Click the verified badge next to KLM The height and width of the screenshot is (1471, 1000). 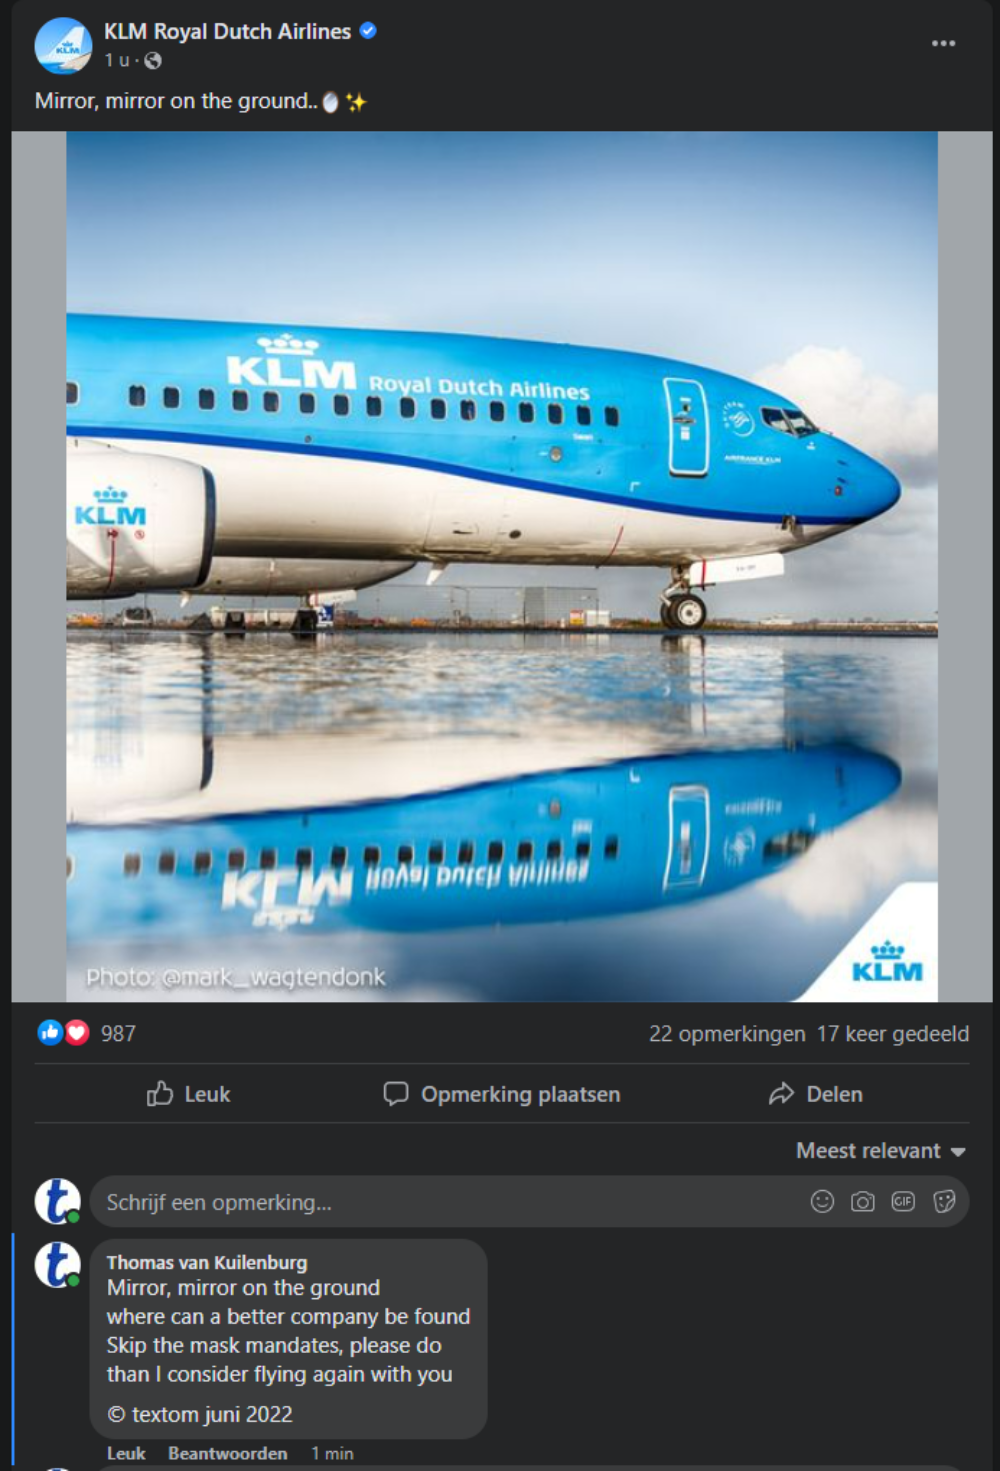368,31
